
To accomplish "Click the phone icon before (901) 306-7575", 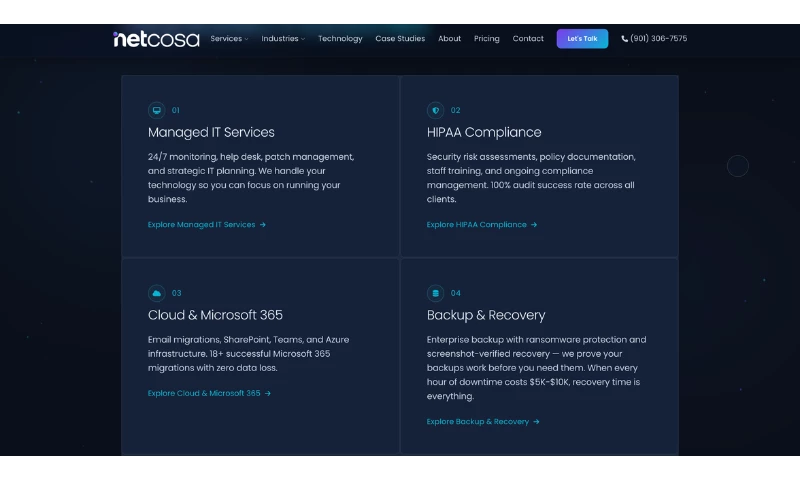I will [x=624, y=39].
